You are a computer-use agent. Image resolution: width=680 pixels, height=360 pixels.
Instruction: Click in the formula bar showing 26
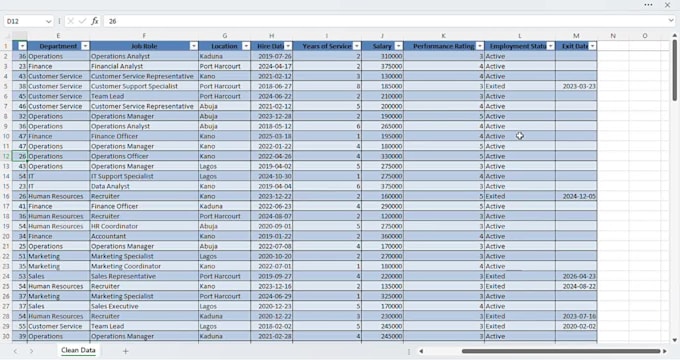[385, 21]
